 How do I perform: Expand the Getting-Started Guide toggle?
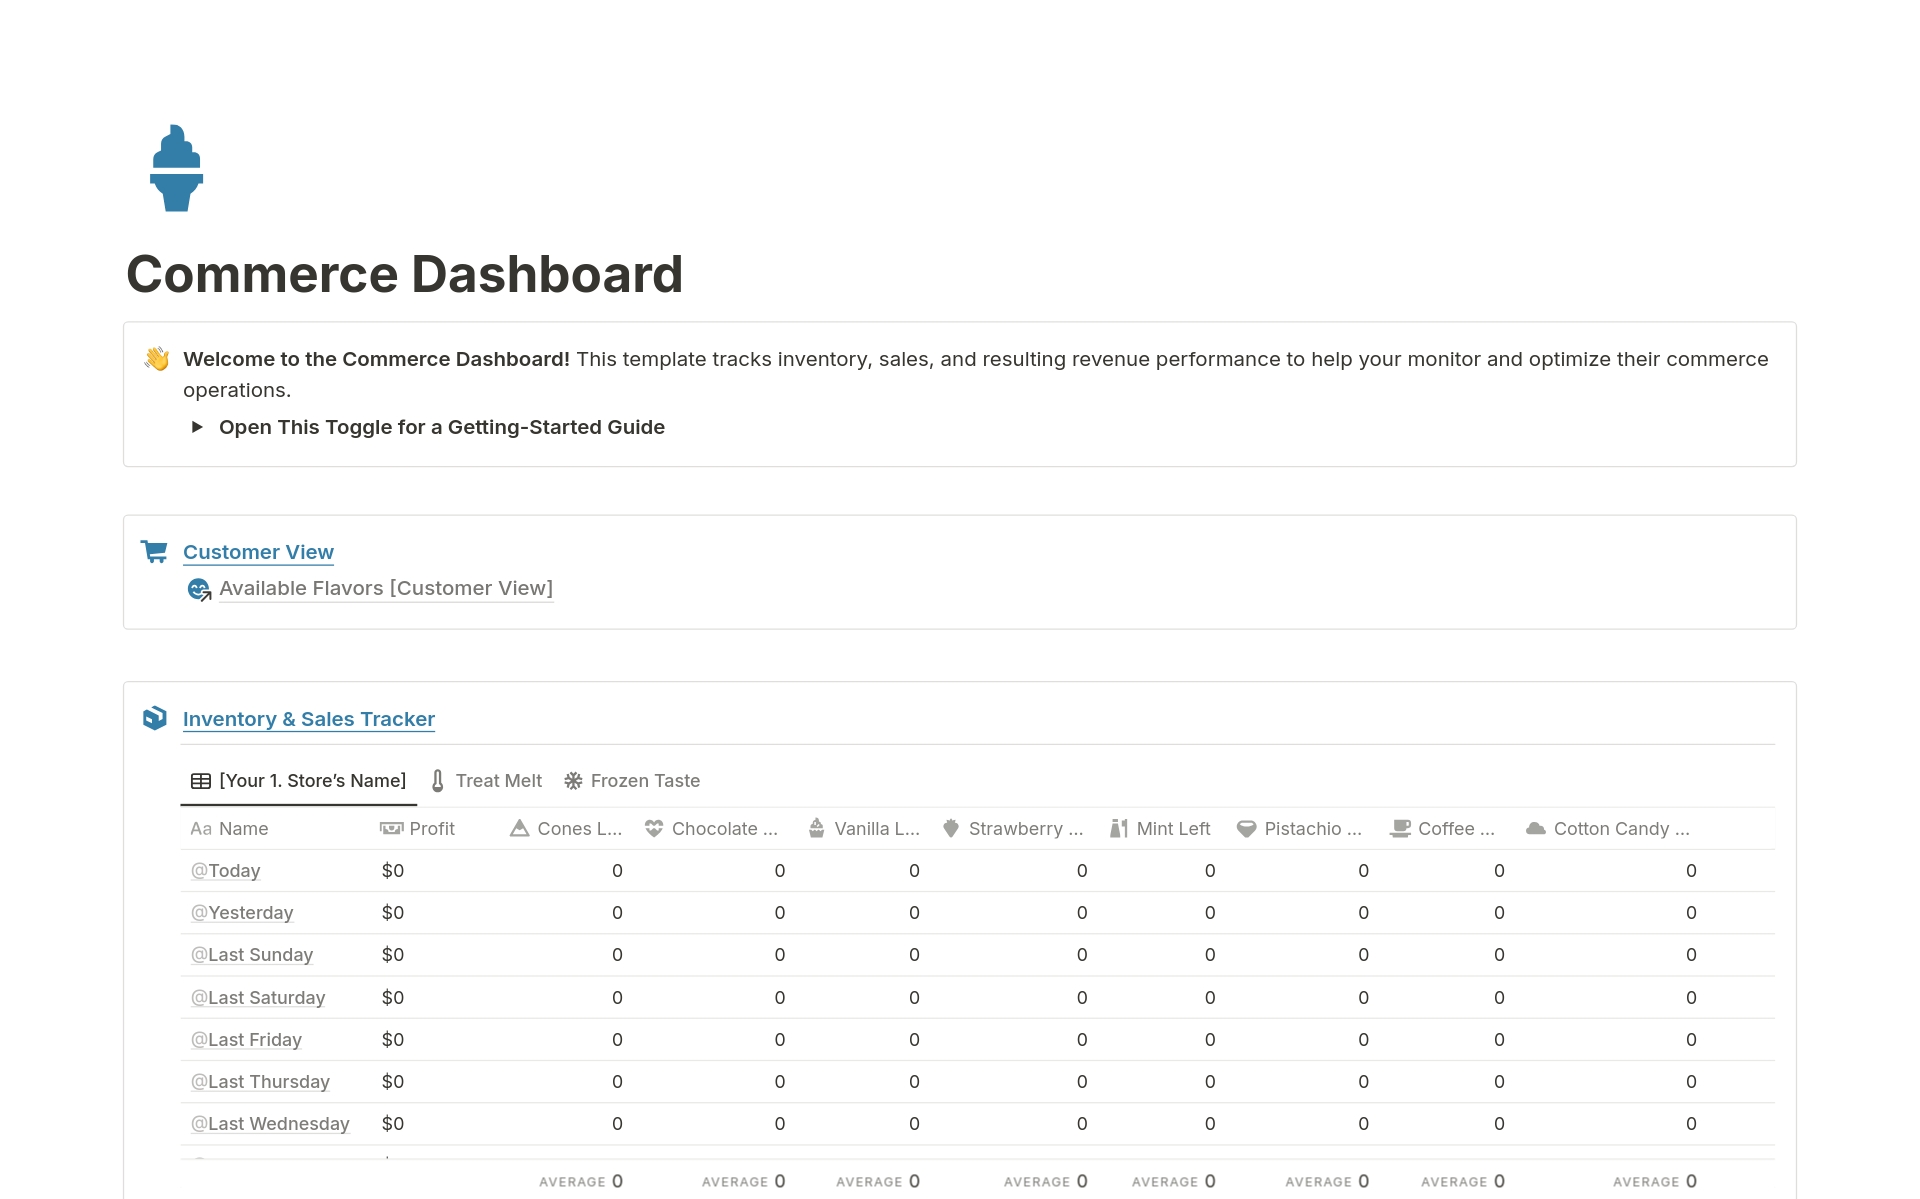(x=197, y=427)
